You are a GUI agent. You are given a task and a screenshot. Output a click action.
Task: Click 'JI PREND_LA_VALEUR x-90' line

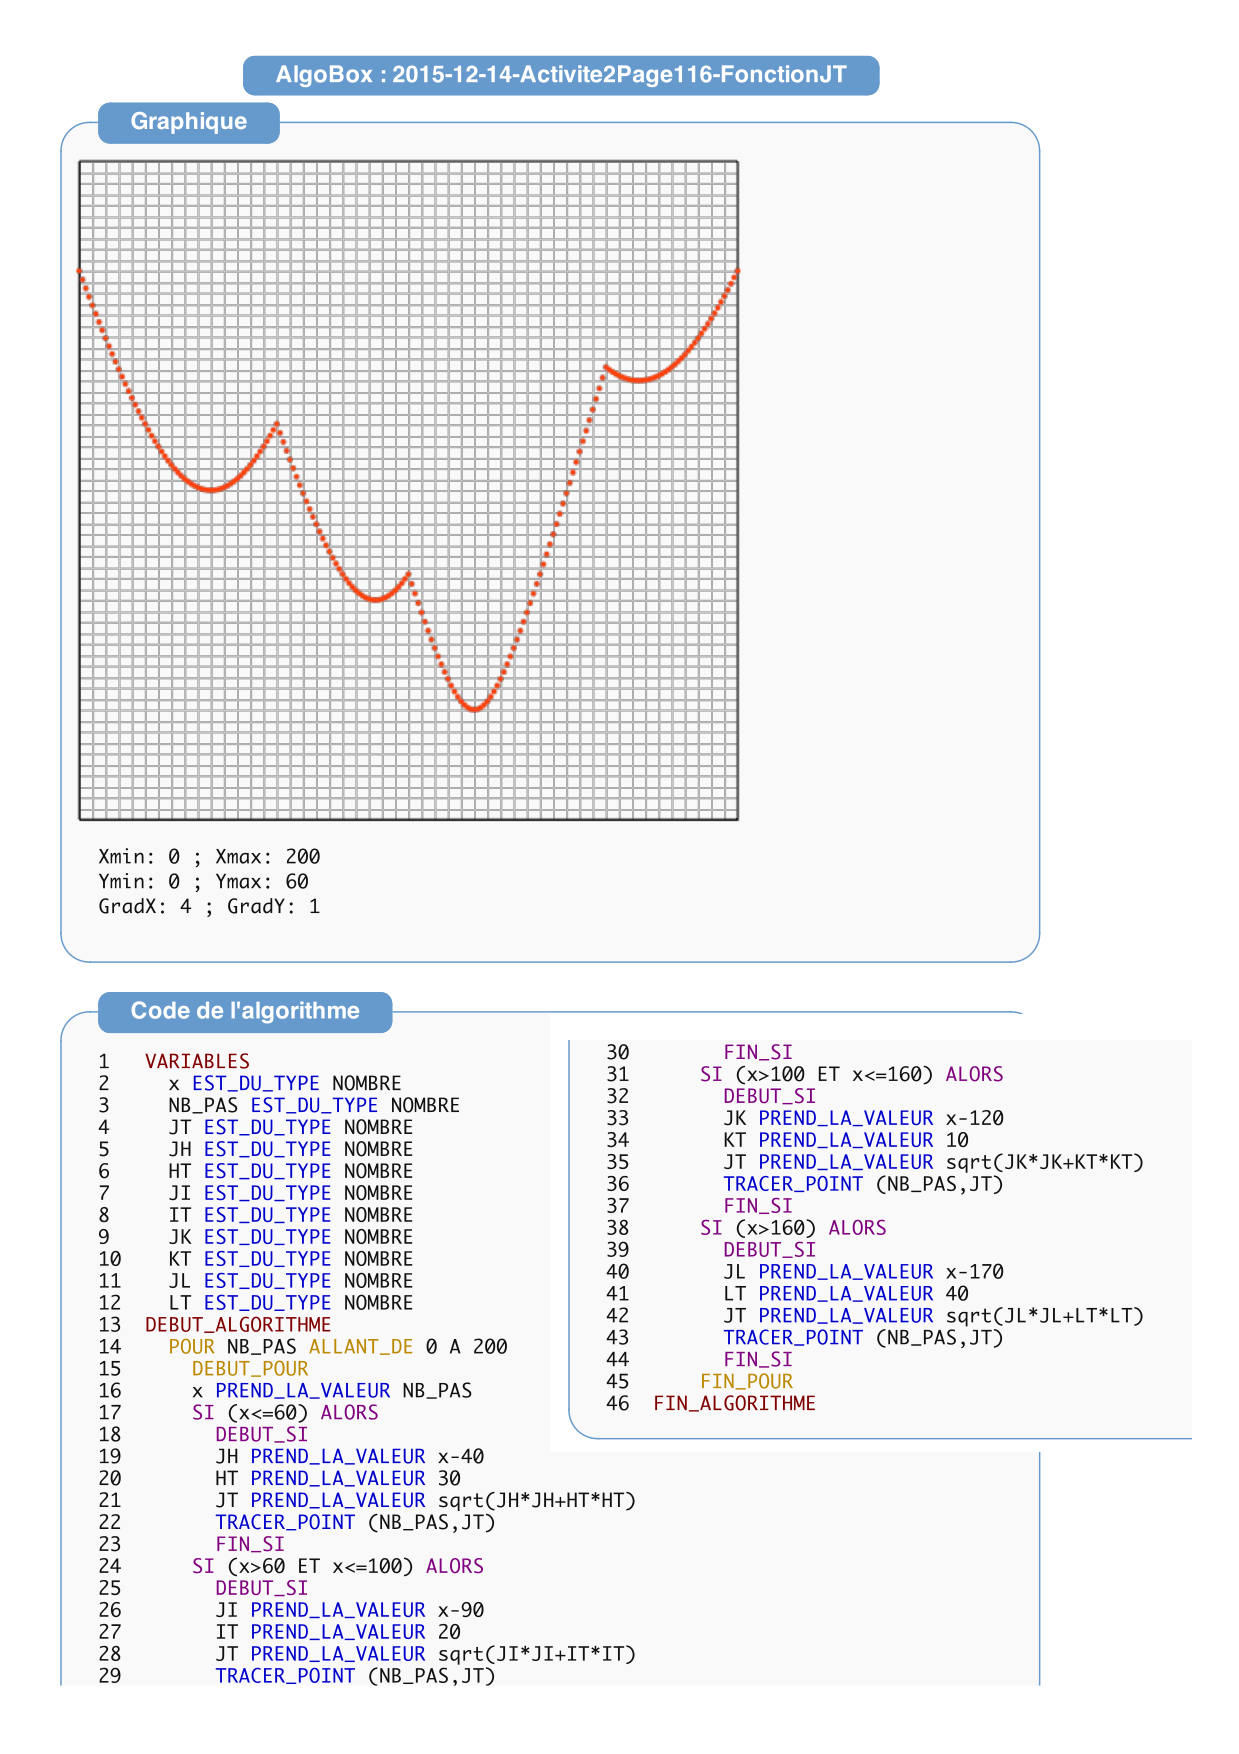(350, 1610)
